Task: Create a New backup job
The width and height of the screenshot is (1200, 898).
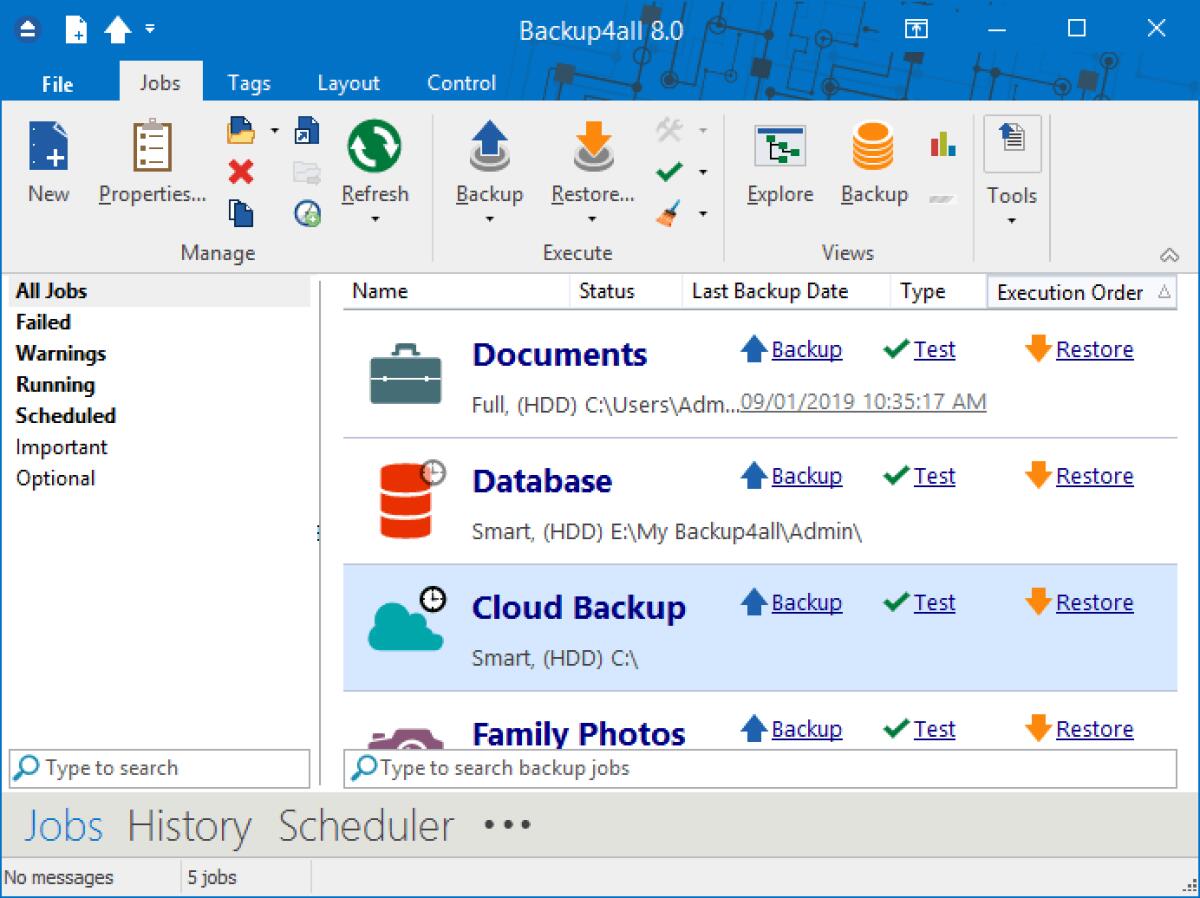Action: [46, 160]
